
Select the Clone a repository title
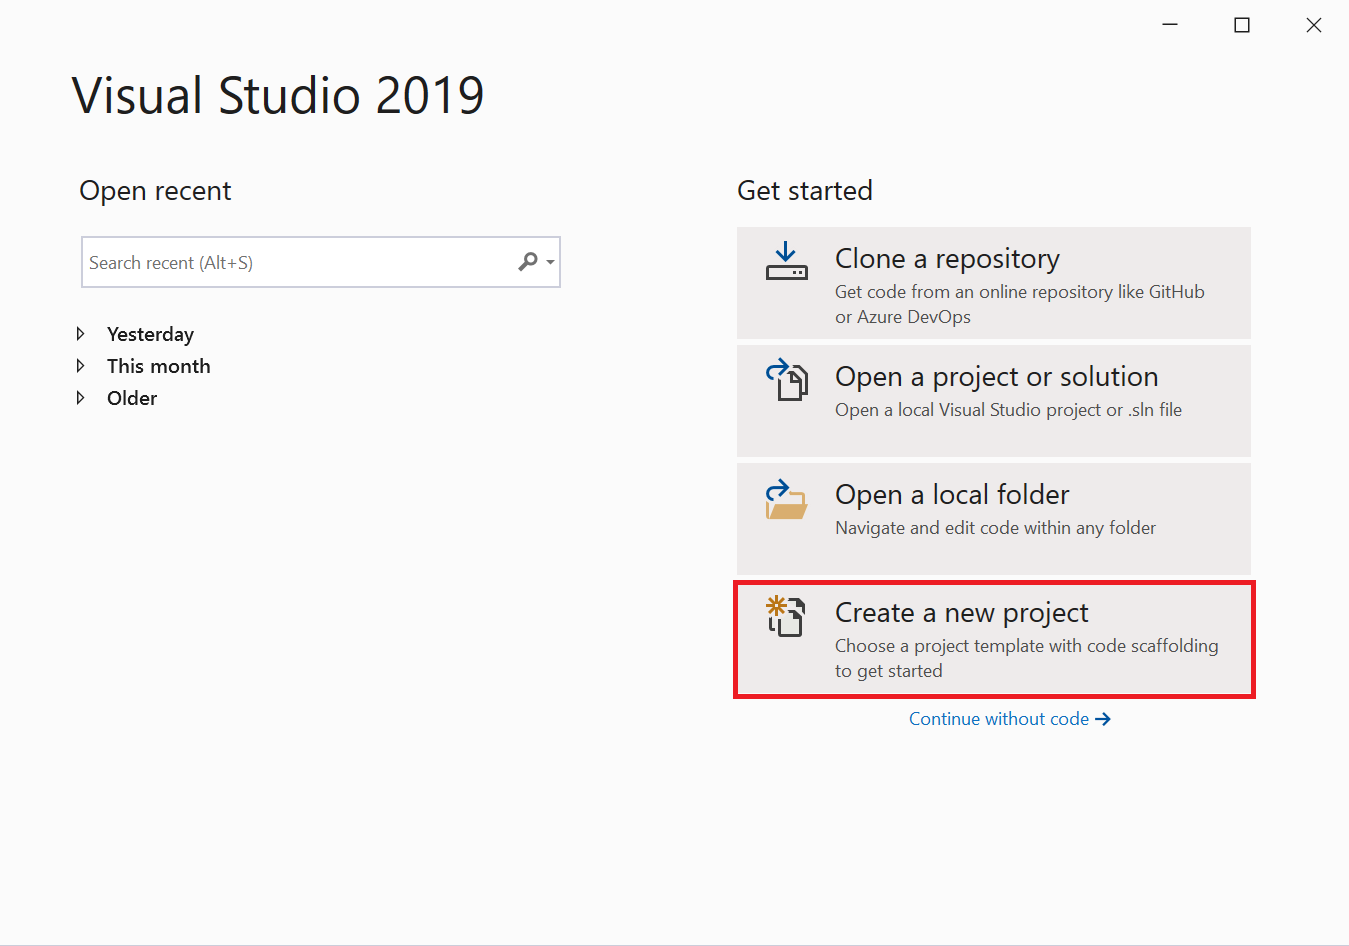947,259
